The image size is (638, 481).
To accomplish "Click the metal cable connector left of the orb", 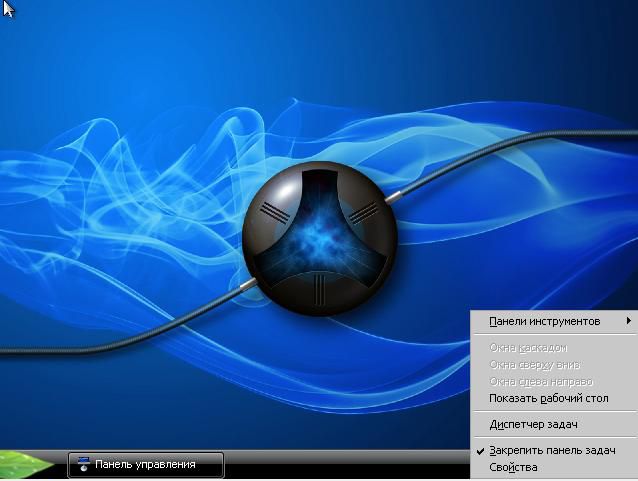I will pyautogui.click(x=245, y=287).
